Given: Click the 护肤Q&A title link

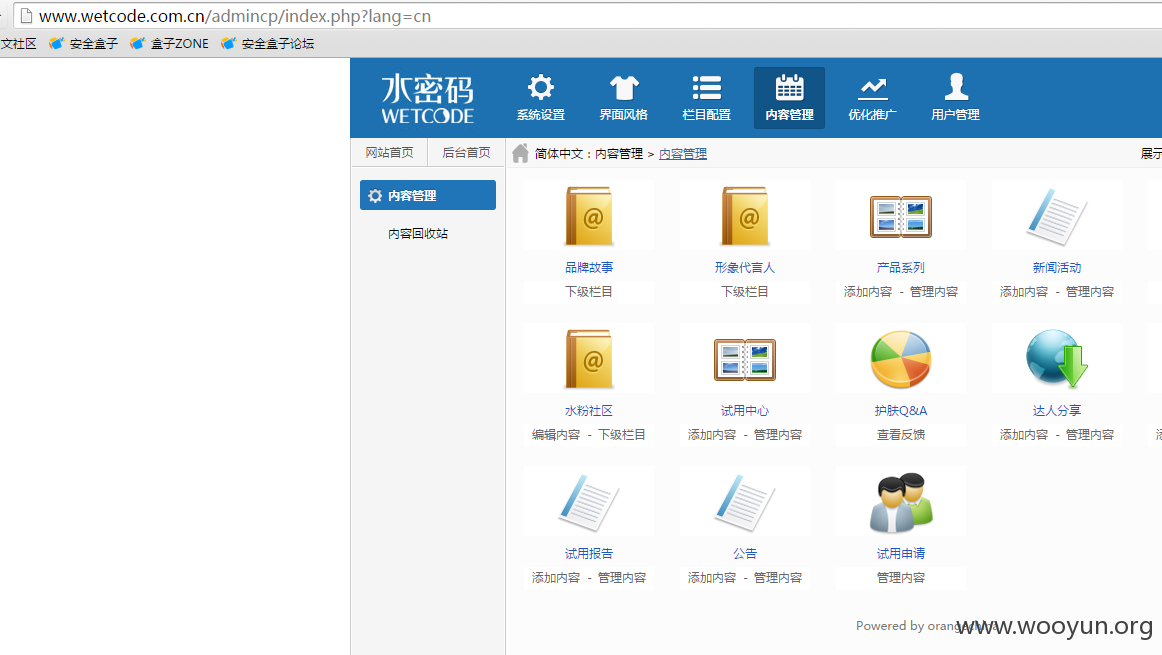Looking at the screenshot, I should point(900,410).
